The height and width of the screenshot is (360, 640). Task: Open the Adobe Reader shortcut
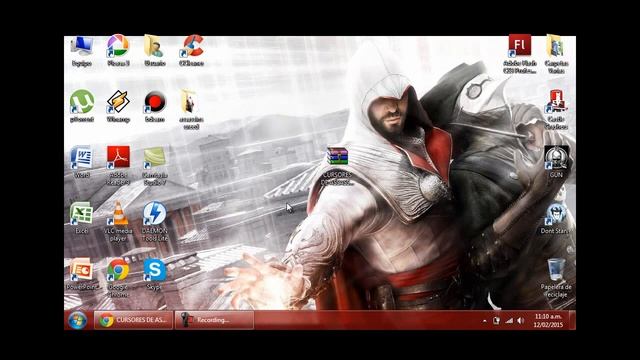point(118,165)
